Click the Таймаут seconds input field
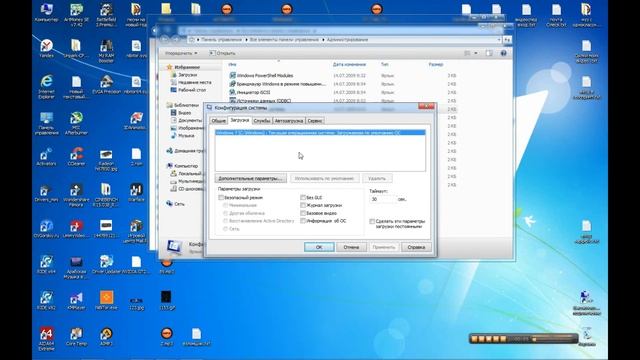 (x=382, y=199)
